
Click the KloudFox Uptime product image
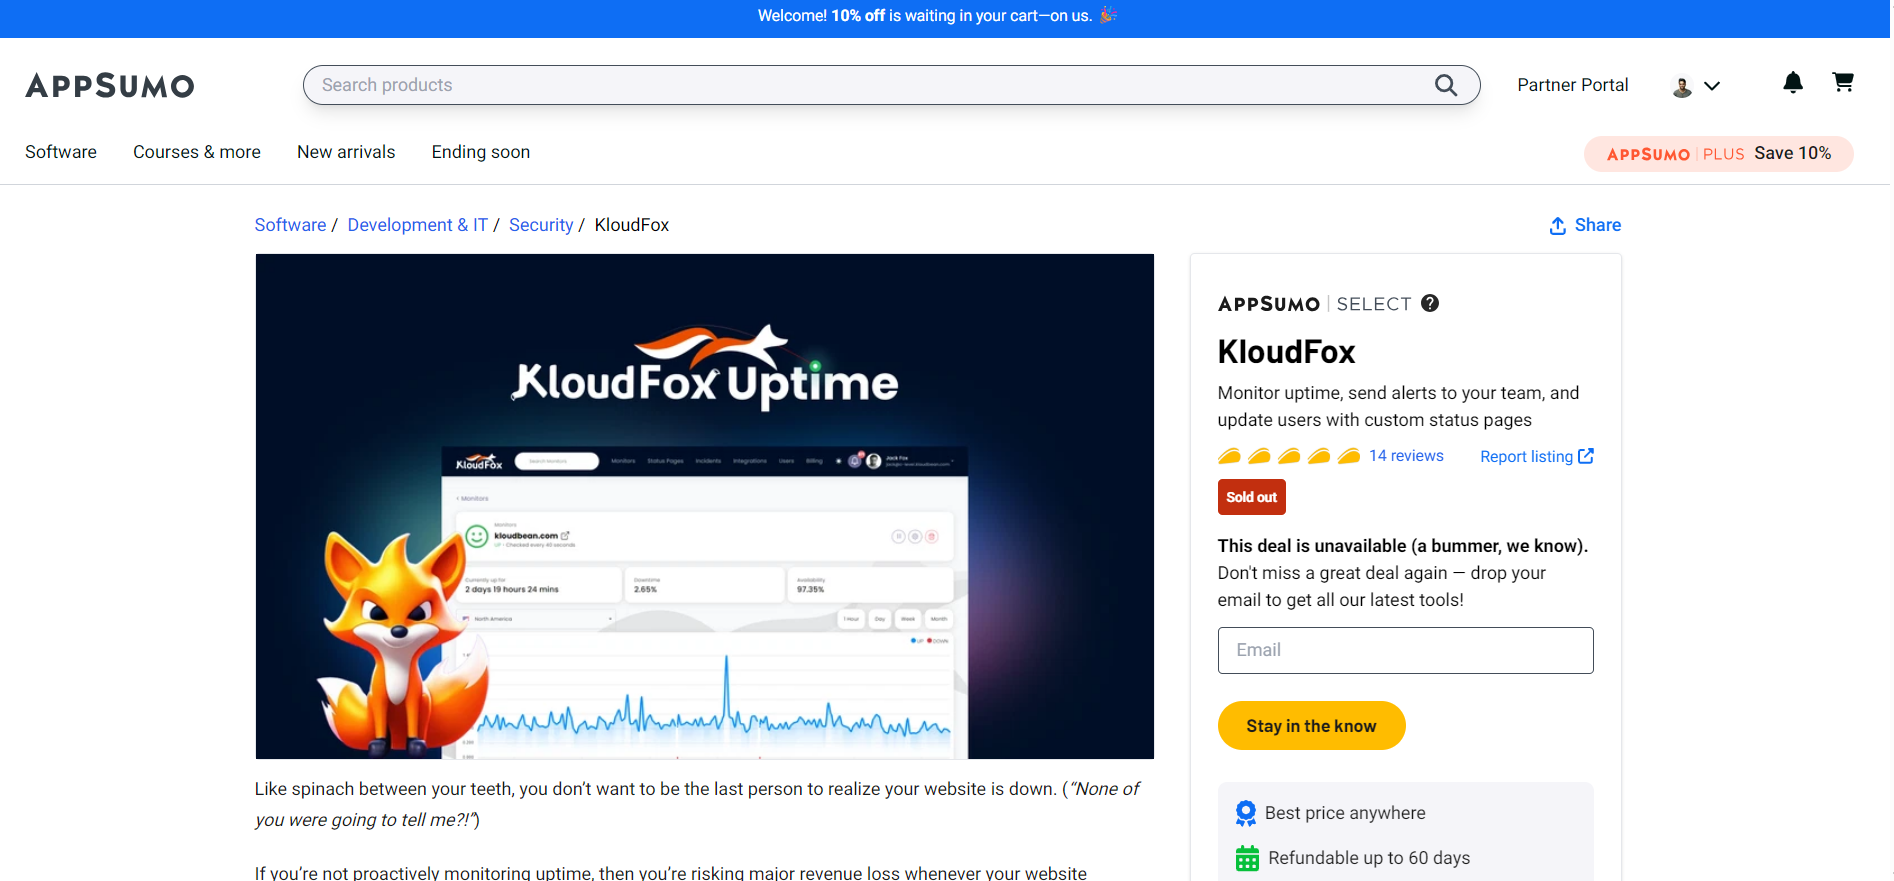(x=704, y=506)
